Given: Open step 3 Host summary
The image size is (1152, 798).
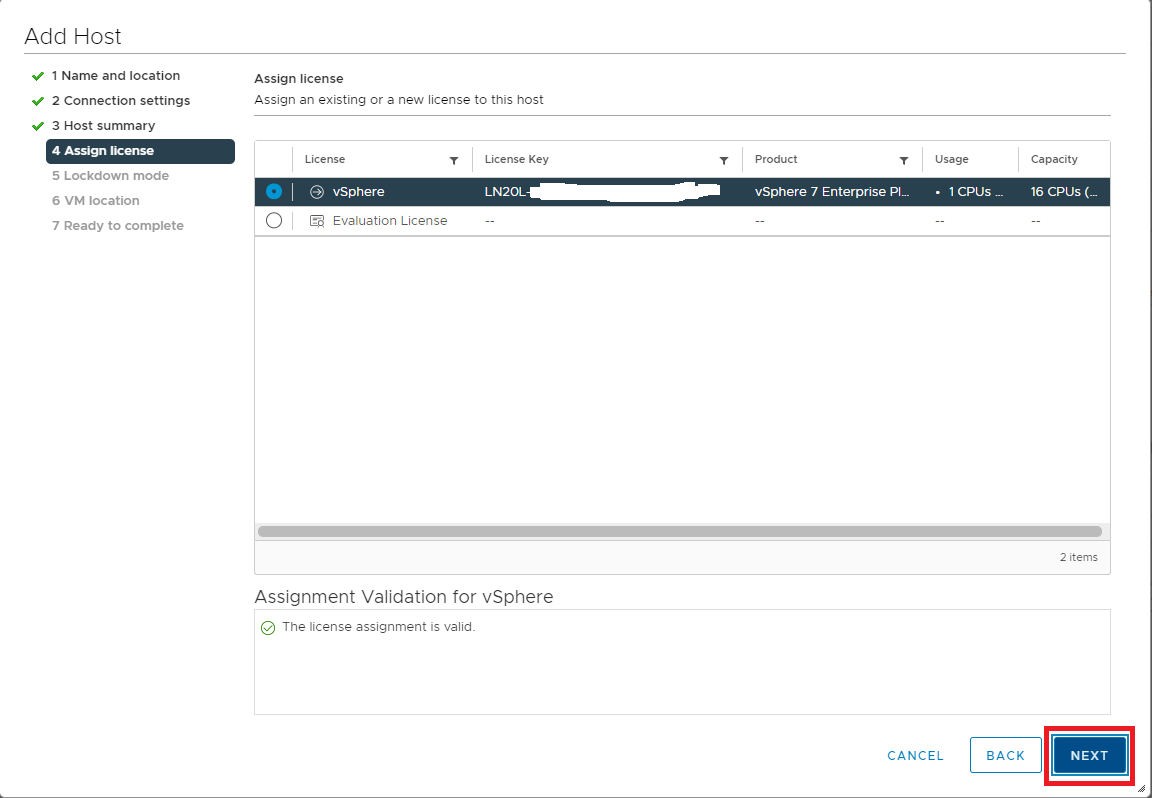Looking at the screenshot, I should 103,126.
